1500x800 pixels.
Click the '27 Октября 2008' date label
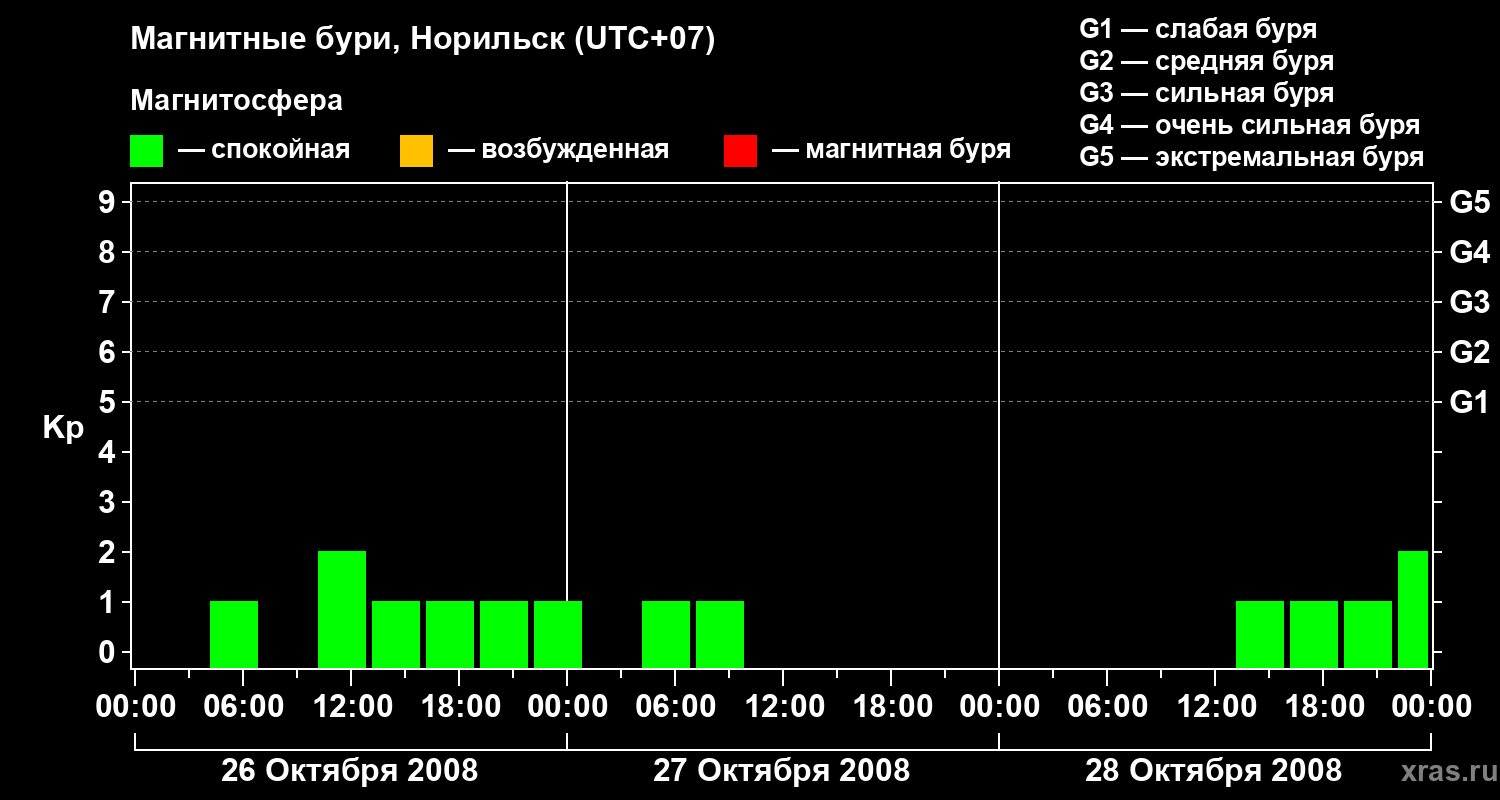782,770
